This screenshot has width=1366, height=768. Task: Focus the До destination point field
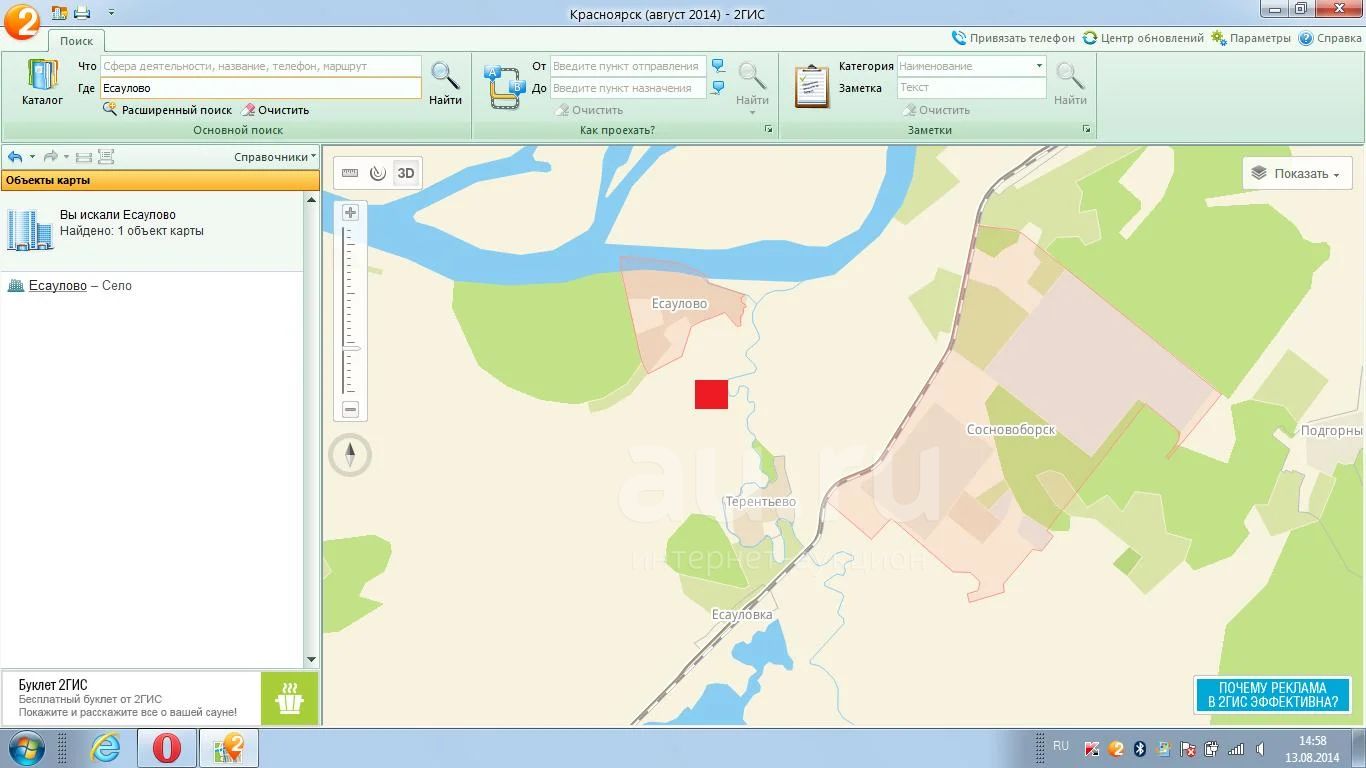click(628, 88)
